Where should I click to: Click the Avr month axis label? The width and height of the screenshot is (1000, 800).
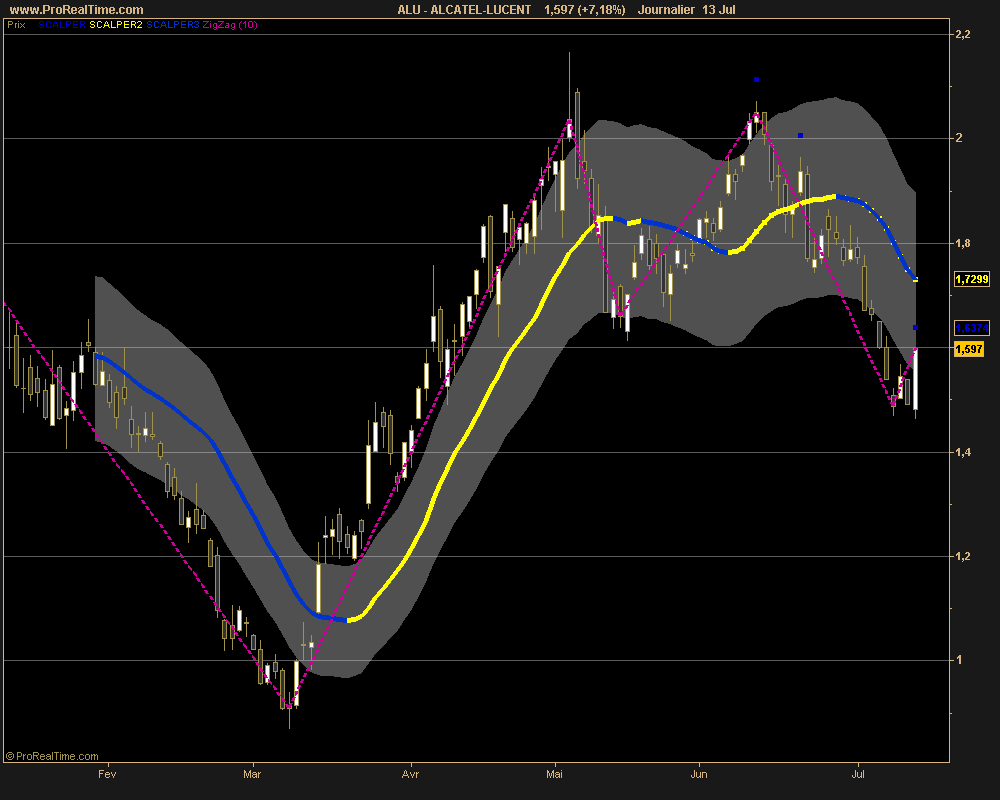(410, 774)
